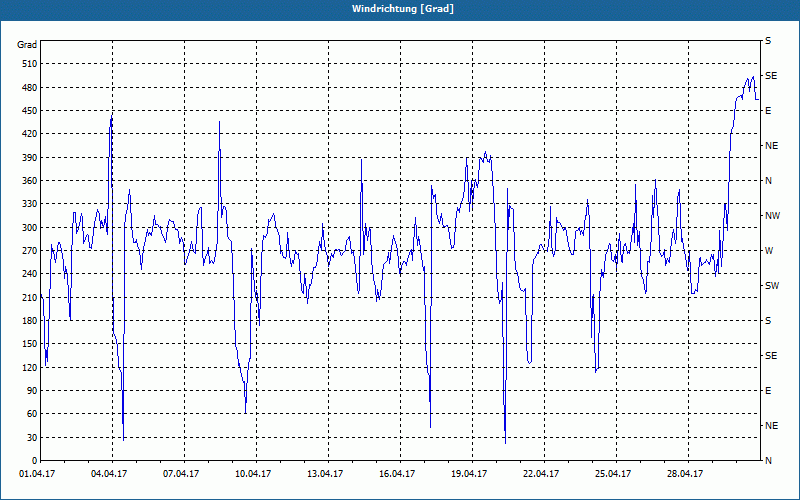This screenshot has height=500, width=800.
Task: Select the 510 value on the Grad axis
Action: [30, 64]
